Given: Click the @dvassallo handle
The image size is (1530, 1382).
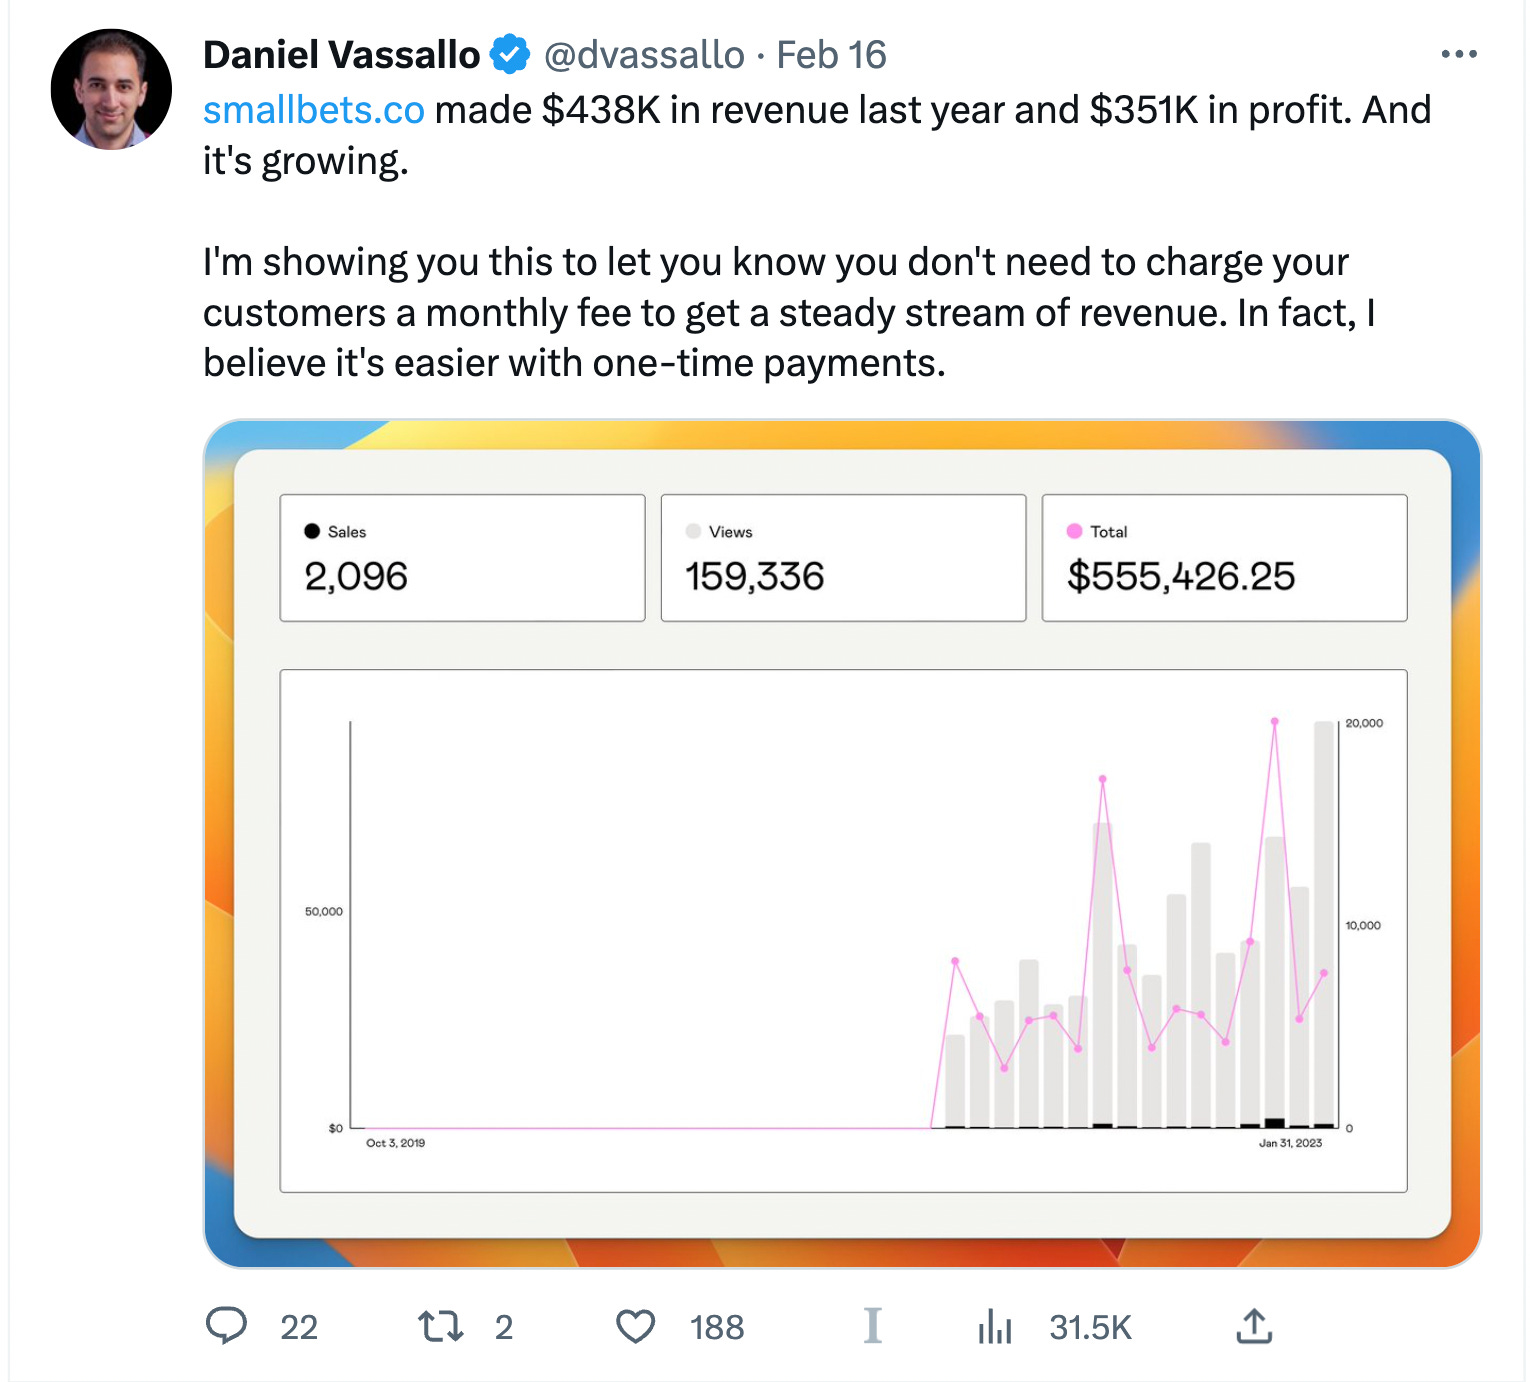Looking at the screenshot, I should pyautogui.click(x=644, y=55).
